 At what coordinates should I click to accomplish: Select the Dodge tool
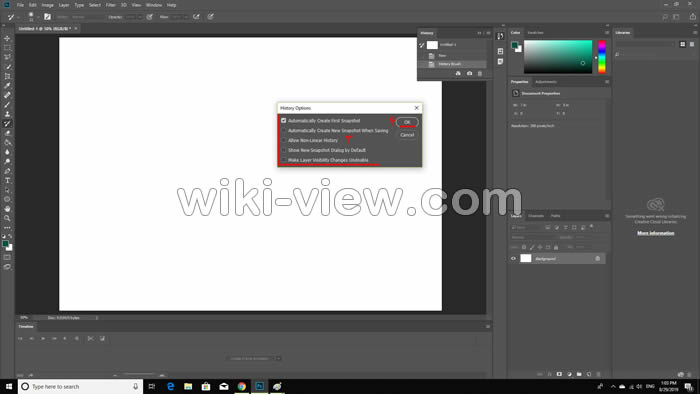pos(7,162)
